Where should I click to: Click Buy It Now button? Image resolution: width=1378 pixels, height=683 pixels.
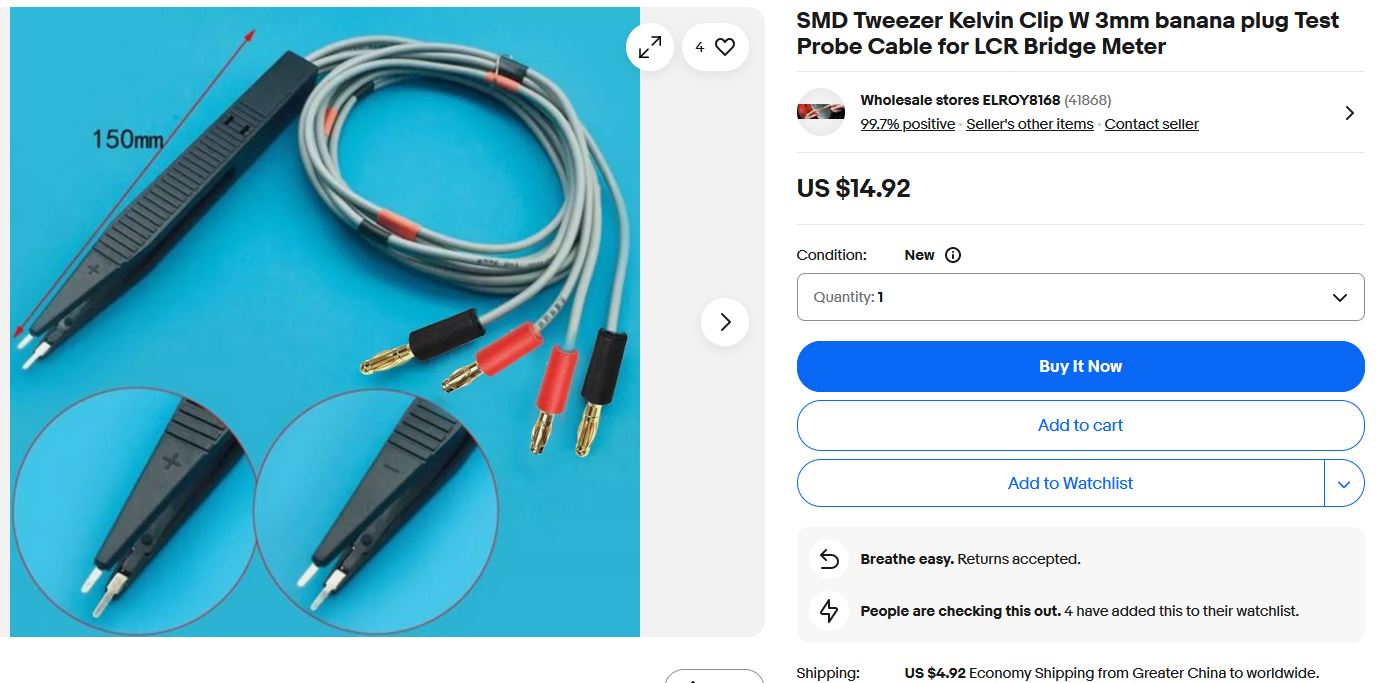(x=1080, y=366)
